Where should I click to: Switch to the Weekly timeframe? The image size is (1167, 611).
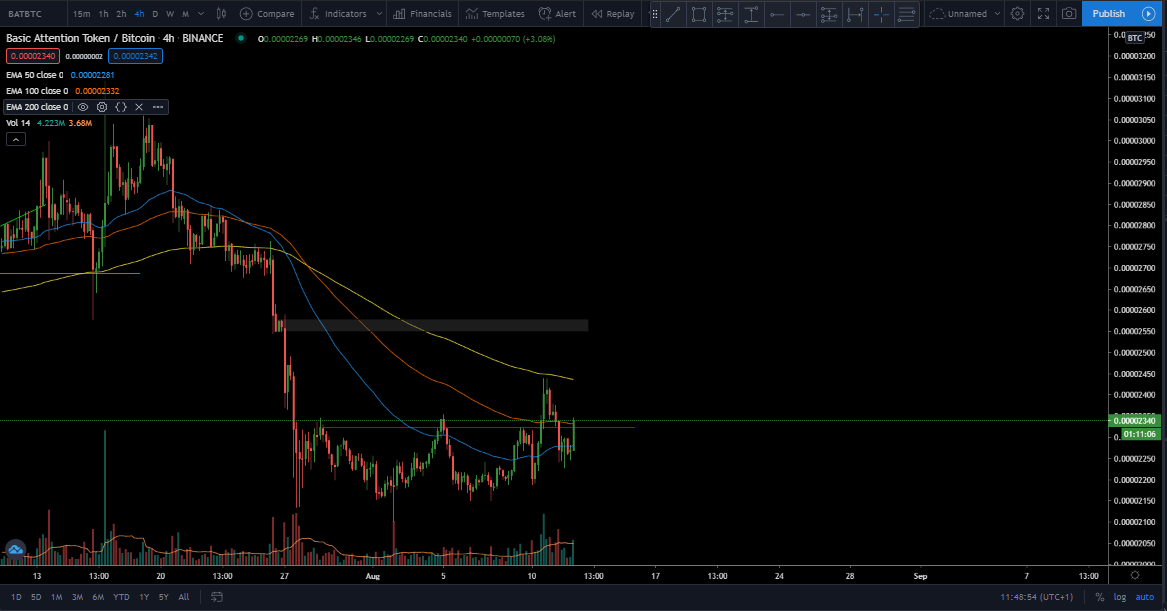170,13
